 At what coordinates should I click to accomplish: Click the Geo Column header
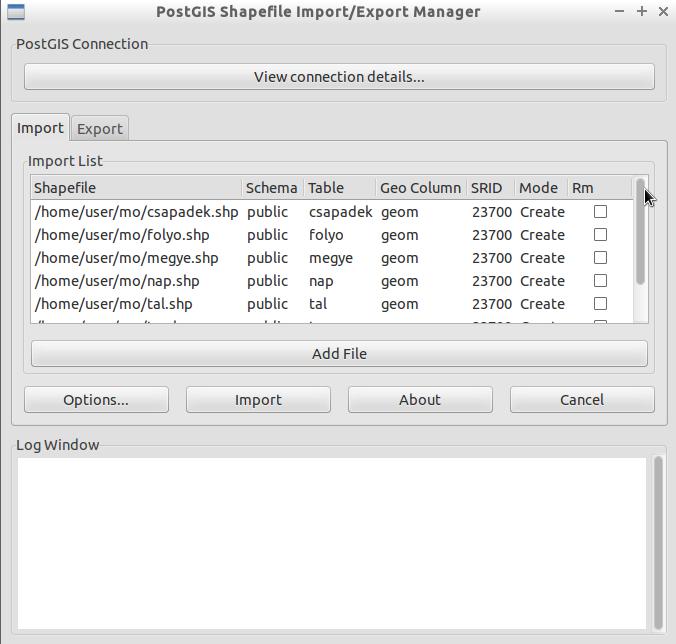click(421, 188)
